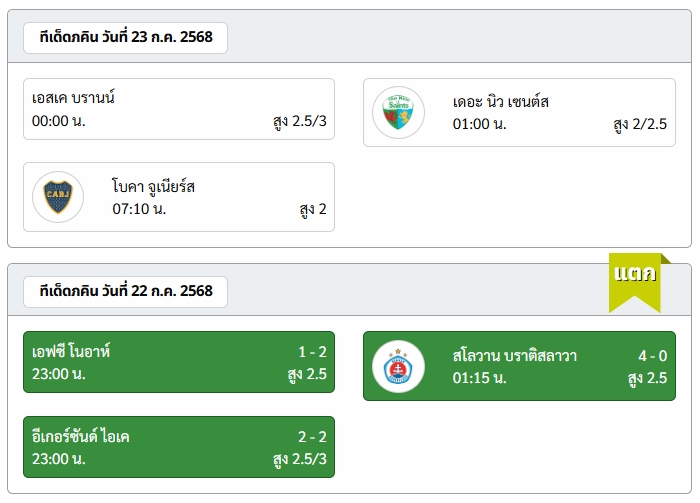The width and height of the screenshot is (700, 503).
Task: Click the สูง 2.5/3 odds for เอสเค บรานน์
Action: [300, 121]
